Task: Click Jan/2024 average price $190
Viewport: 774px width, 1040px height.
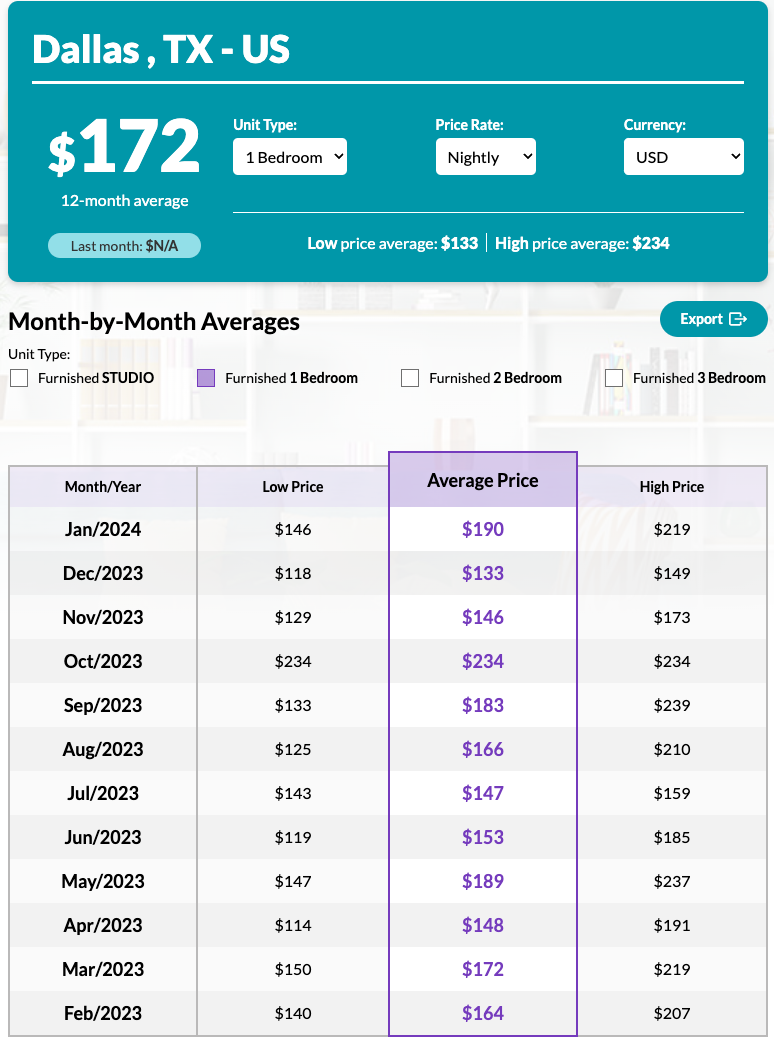Action: [x=483, y=529]
